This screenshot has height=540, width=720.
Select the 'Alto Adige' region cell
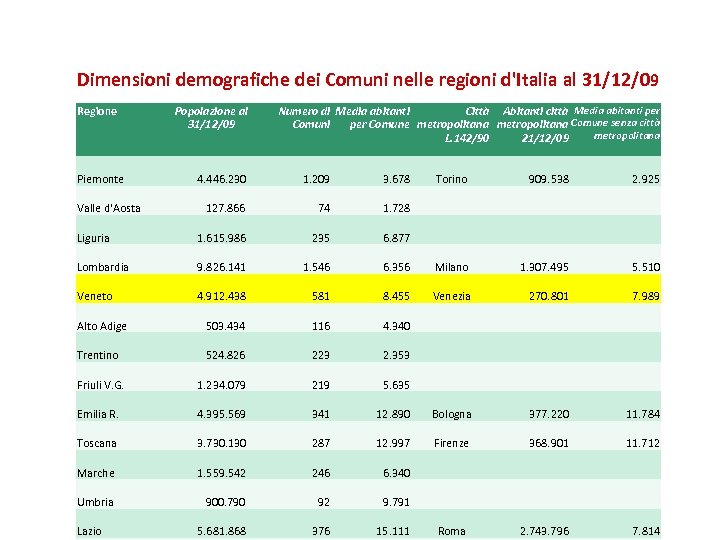click(102, 326)
